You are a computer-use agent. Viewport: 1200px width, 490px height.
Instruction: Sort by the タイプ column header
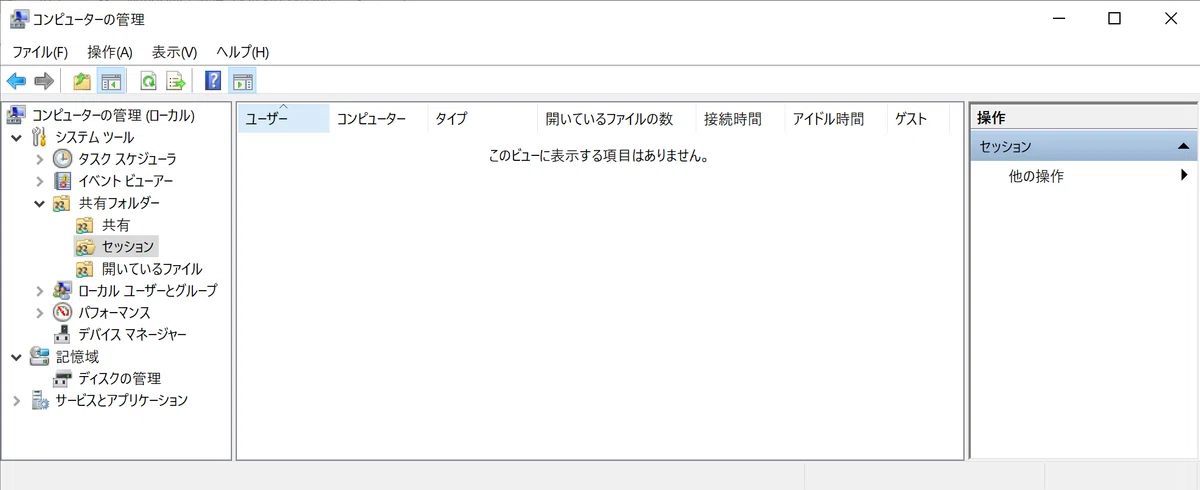(x=483, y=119)
